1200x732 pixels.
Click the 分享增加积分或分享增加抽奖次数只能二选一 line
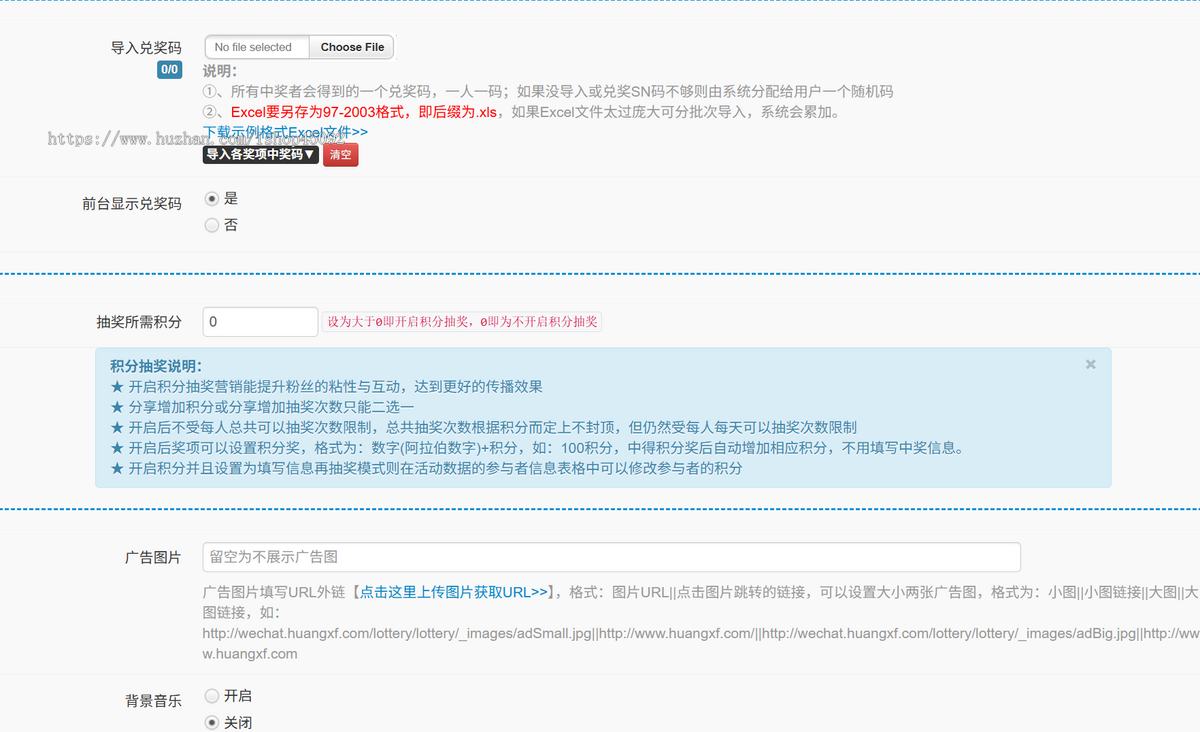coord(262,407)
